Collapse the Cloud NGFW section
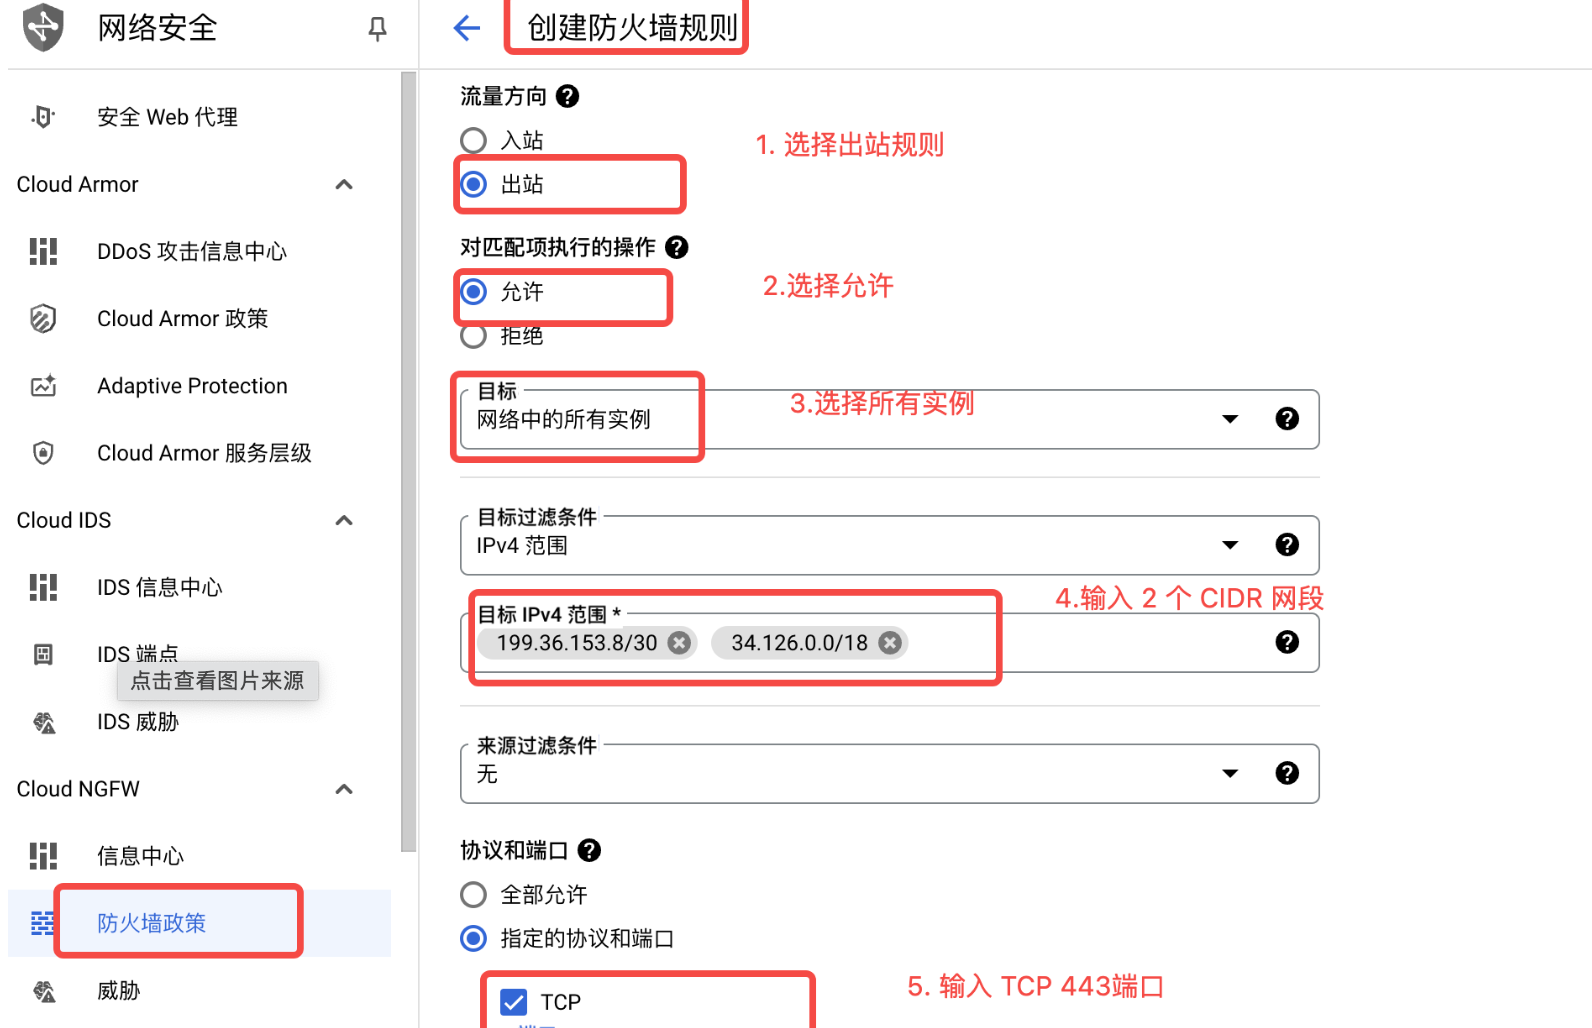 [344, 789]
